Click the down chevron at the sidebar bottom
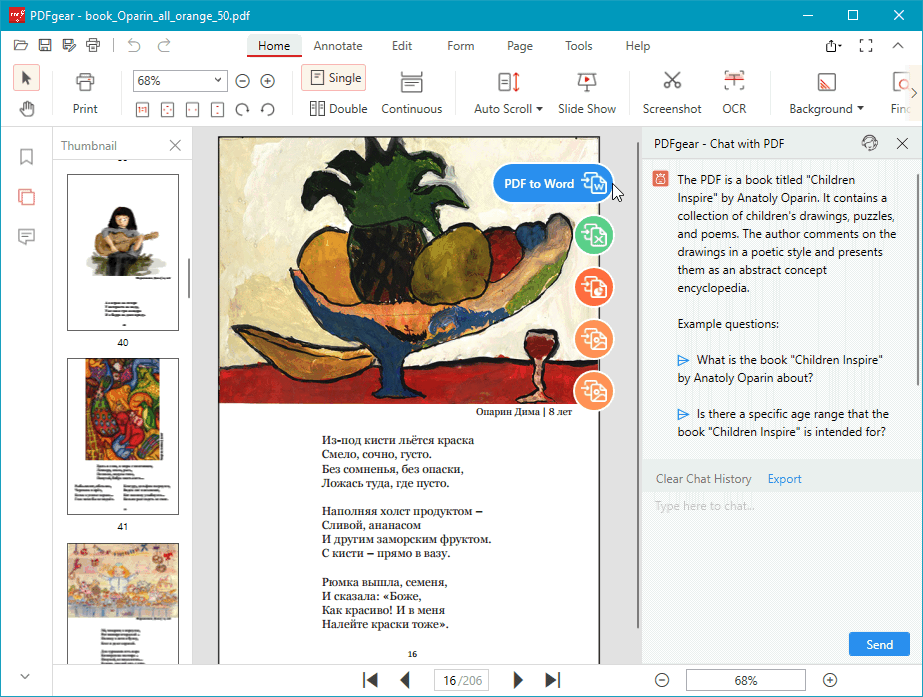Screen dimensions: 923x697 coord(25,676)
